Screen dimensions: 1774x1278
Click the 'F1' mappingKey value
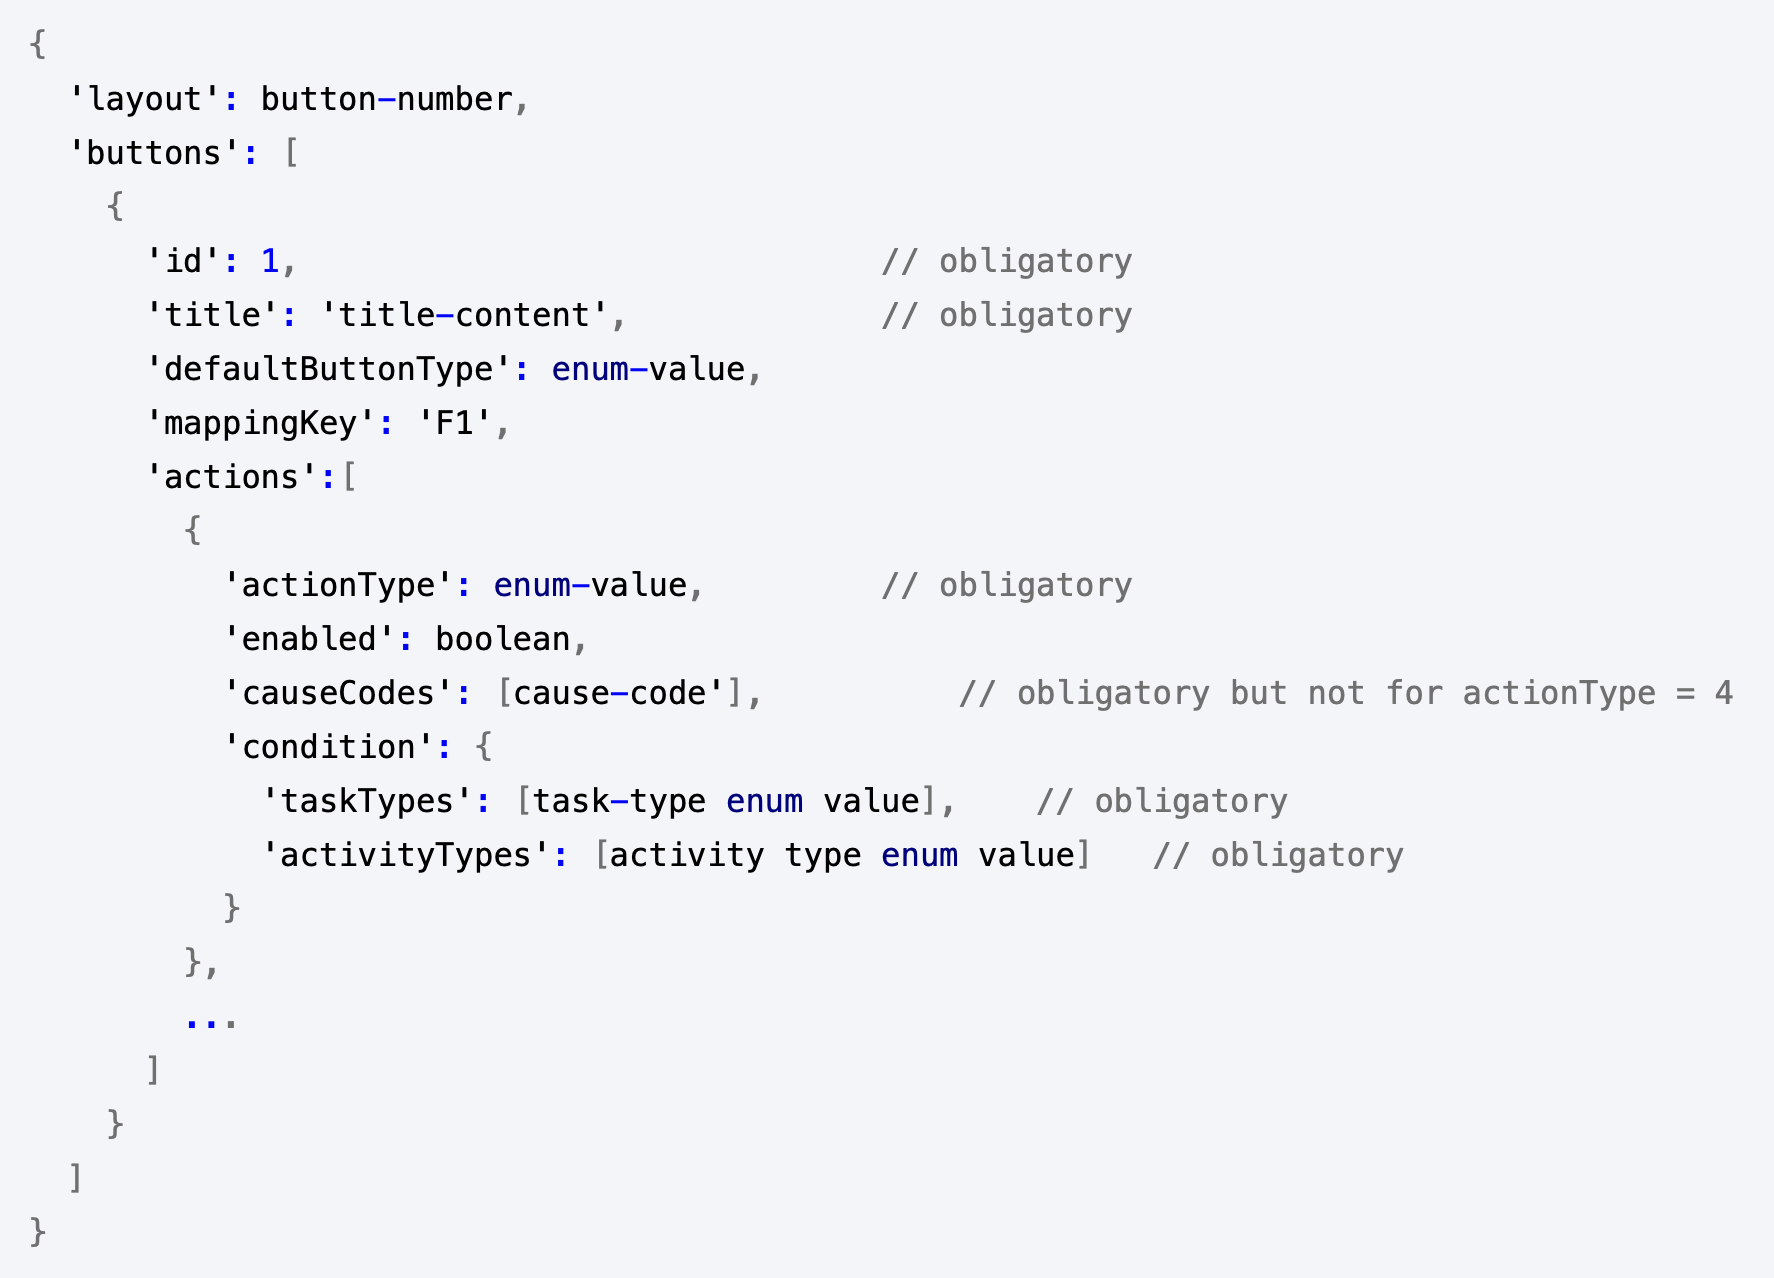pos(454,423)
